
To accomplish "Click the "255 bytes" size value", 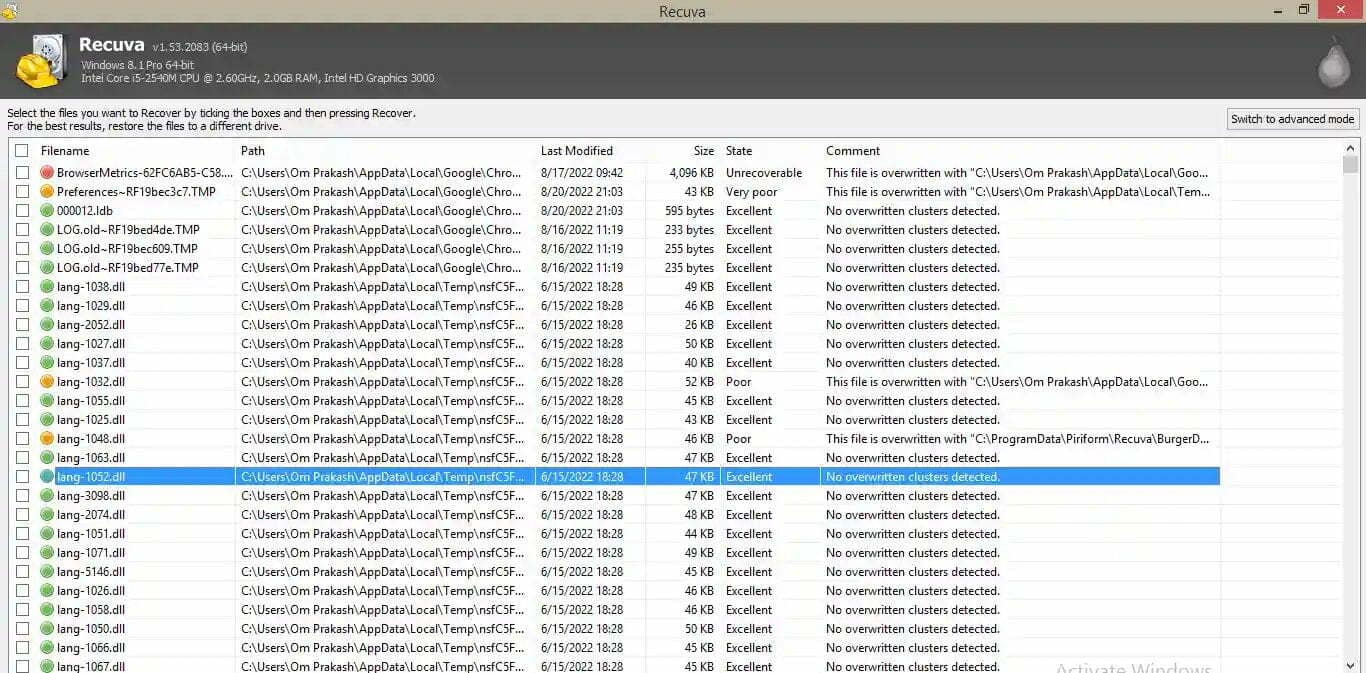I will pos(690,249).
